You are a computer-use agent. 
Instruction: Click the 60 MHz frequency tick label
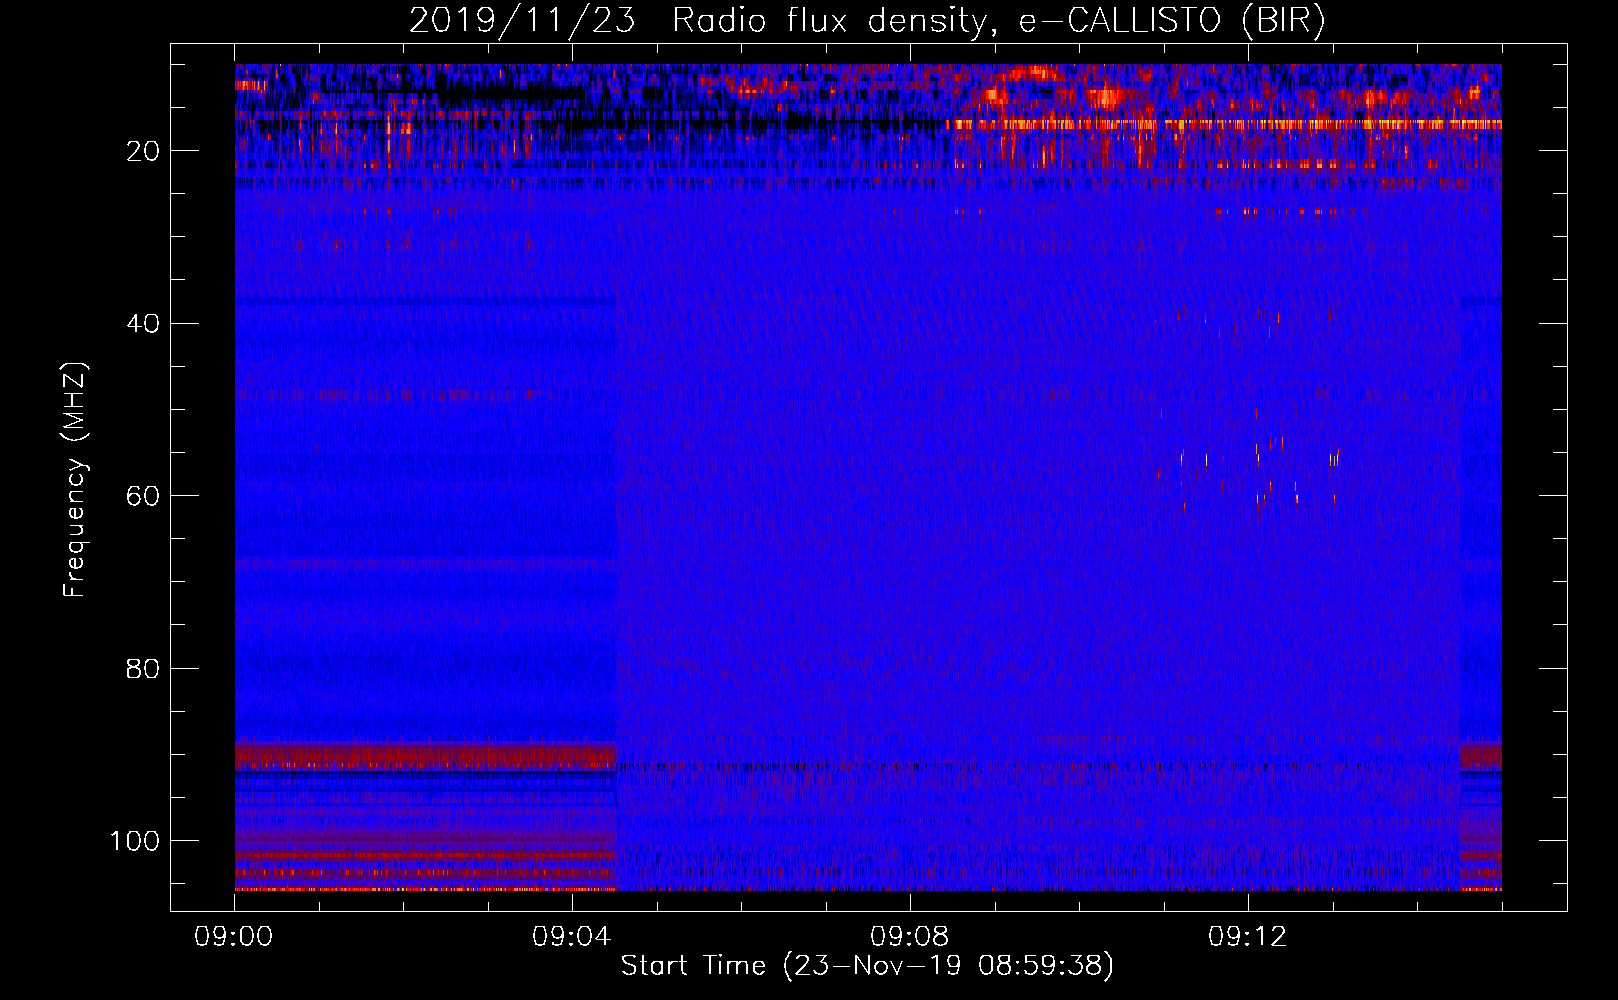pos(144,496)
